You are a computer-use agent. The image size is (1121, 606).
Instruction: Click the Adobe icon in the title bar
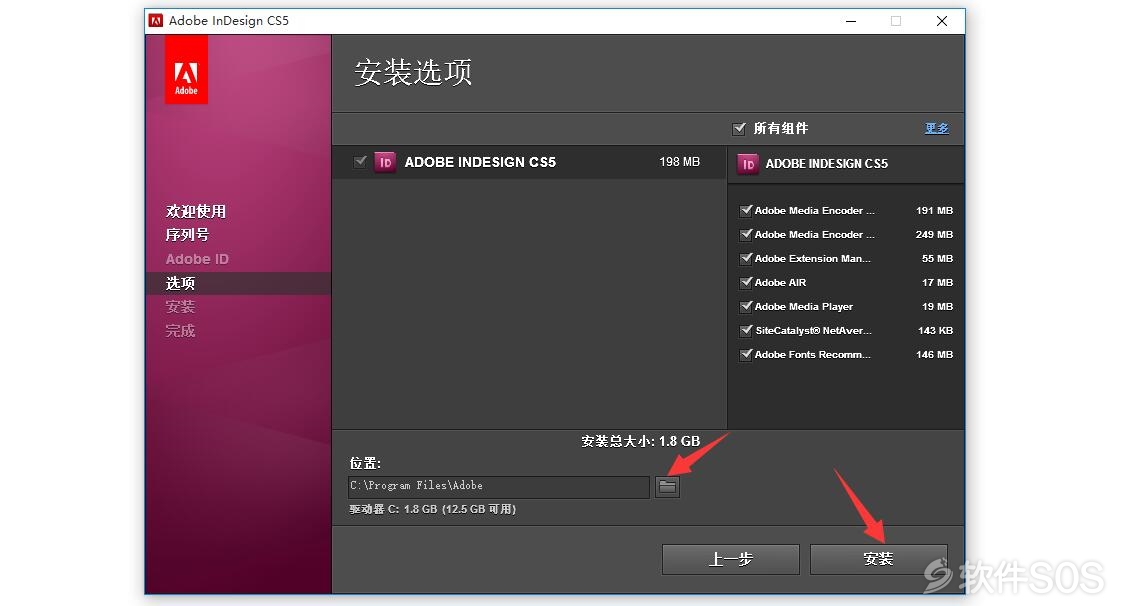156,21
